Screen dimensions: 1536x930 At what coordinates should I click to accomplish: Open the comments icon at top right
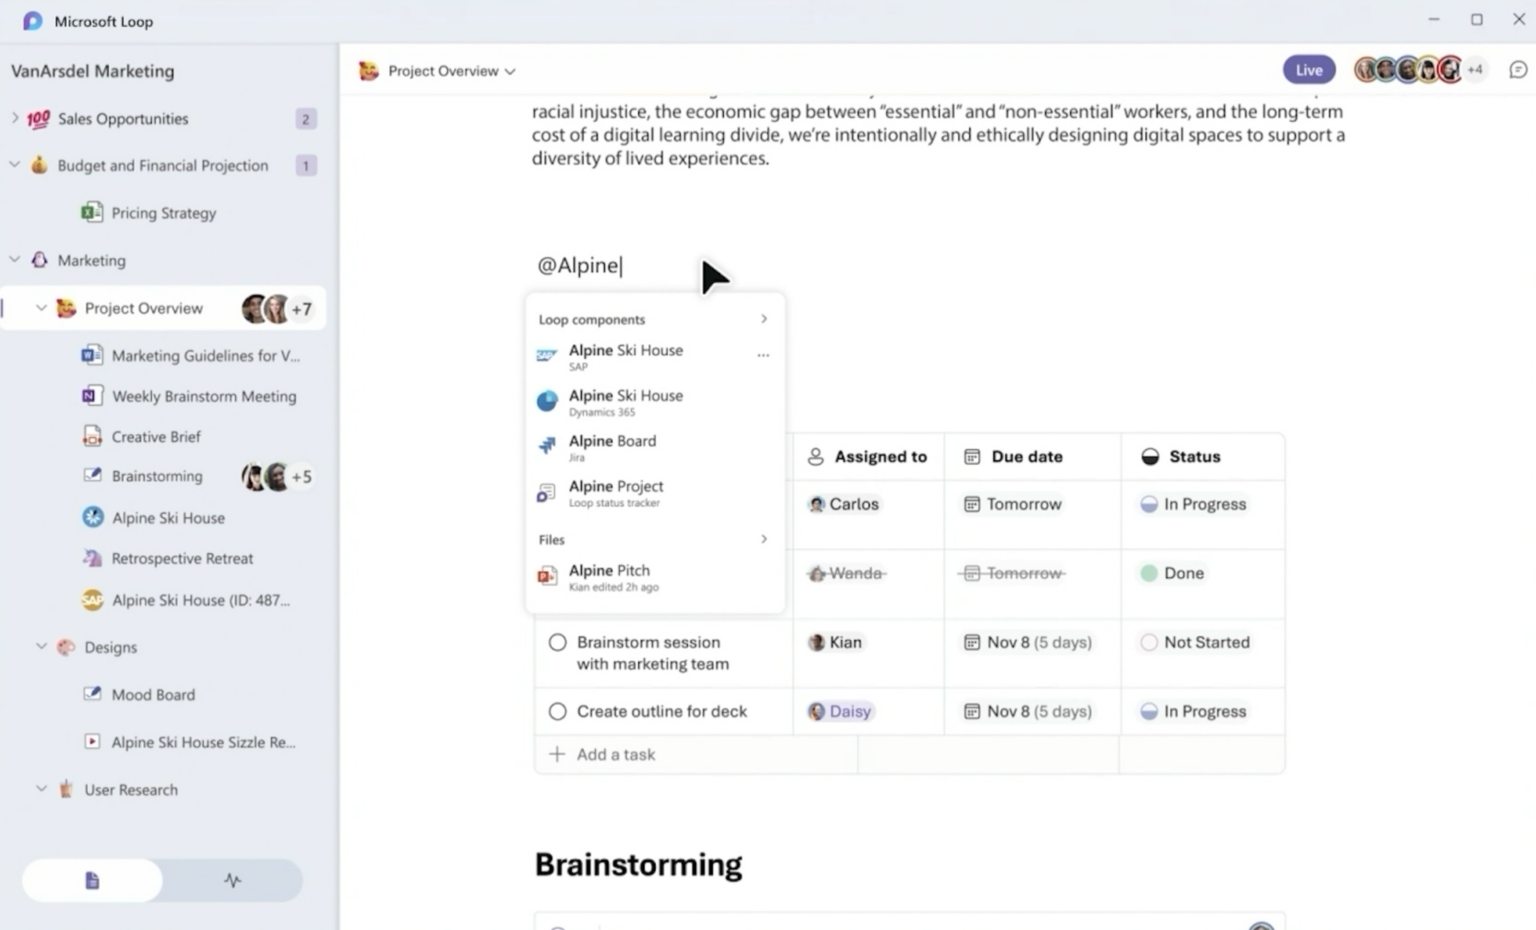click(x=1518, y=70)
